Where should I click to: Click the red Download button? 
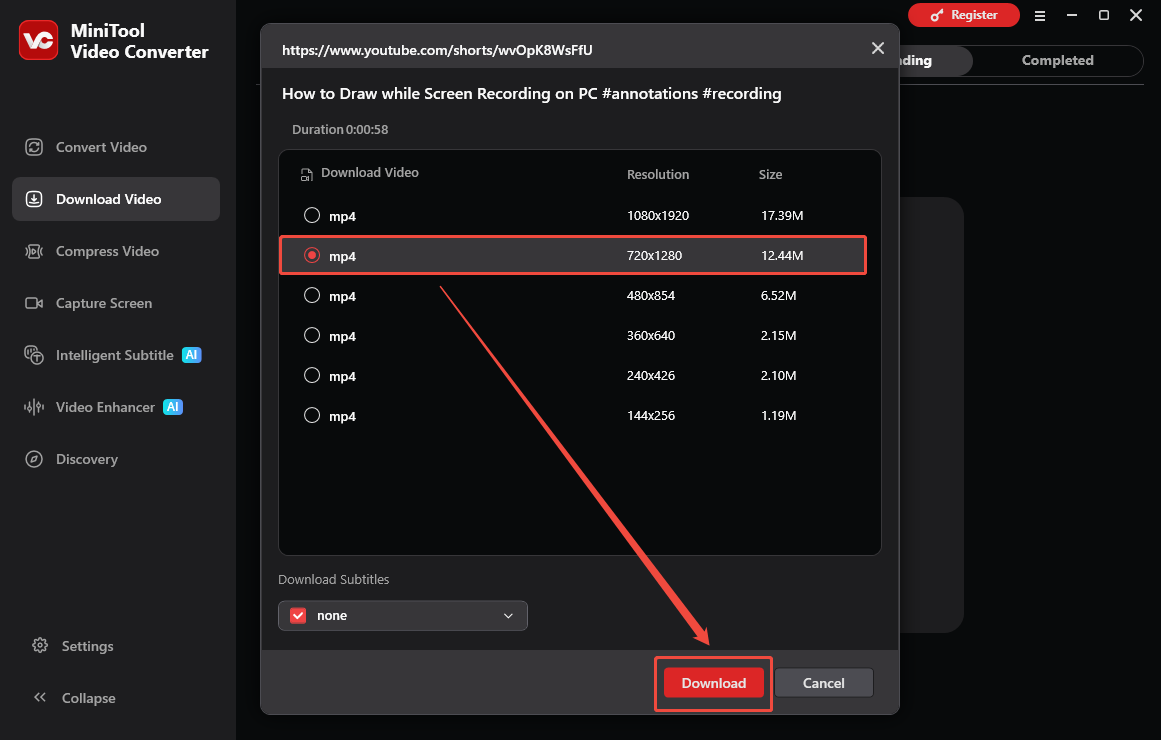tap(713, 683)
